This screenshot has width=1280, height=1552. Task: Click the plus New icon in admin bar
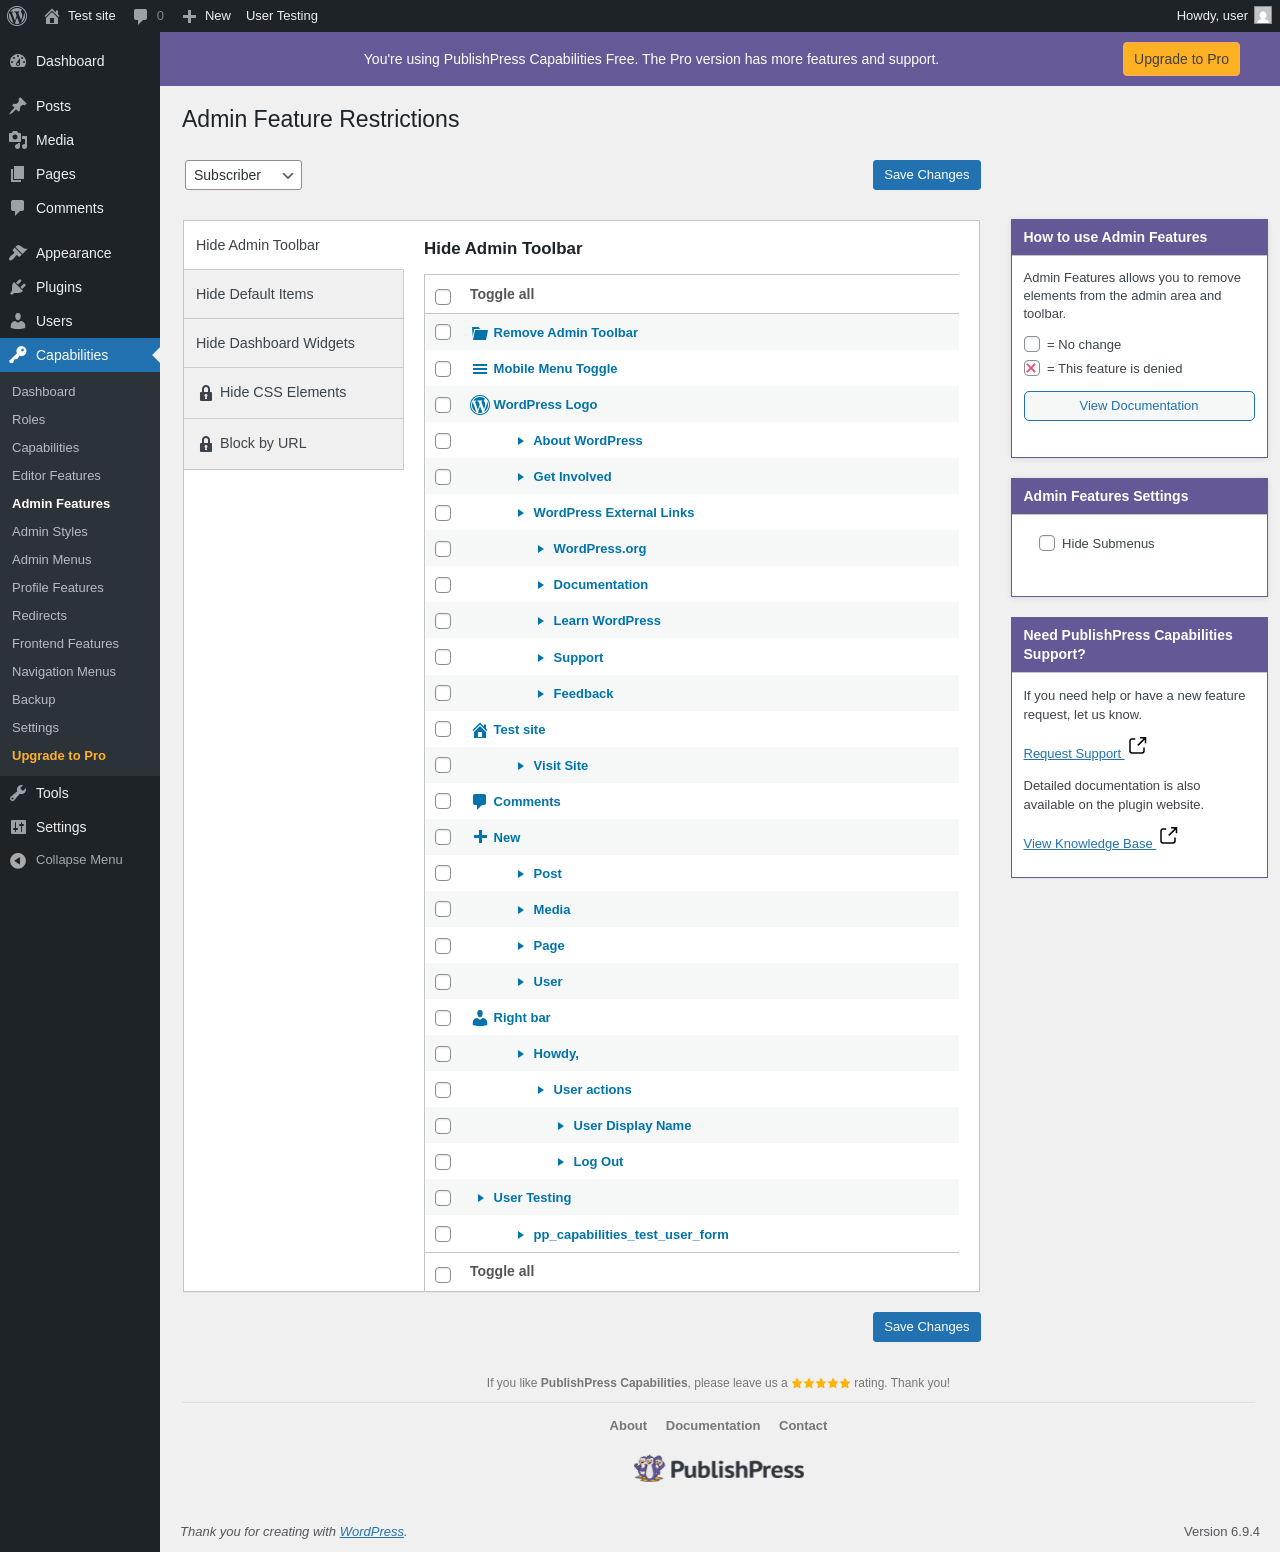[x=189, y=16]
